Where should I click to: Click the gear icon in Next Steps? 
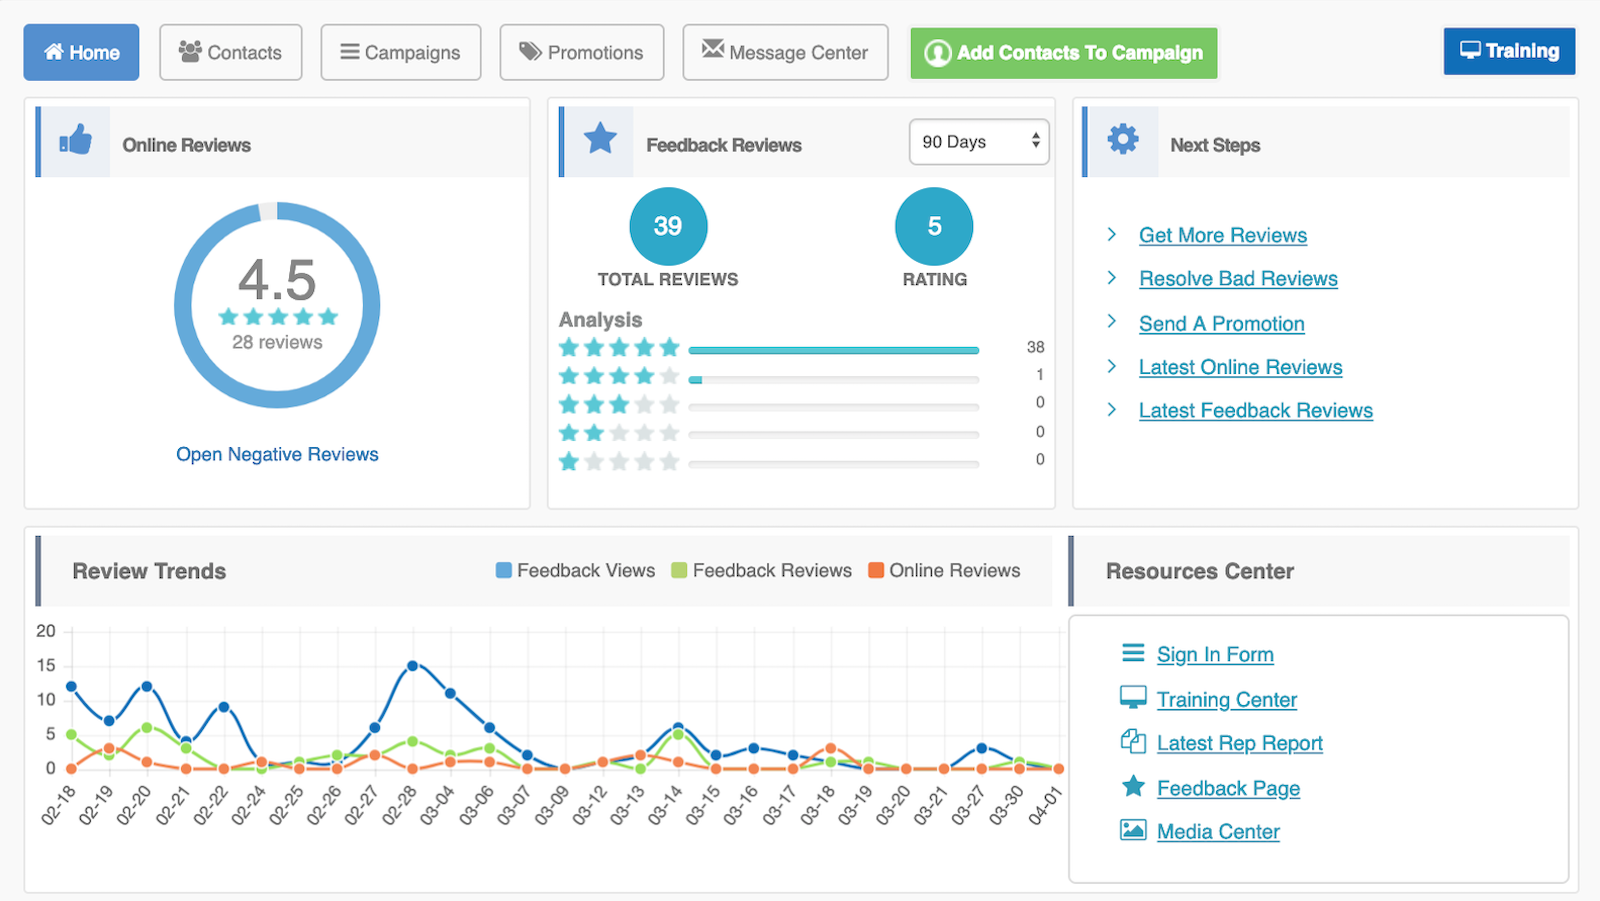[x=1123, y=139]
